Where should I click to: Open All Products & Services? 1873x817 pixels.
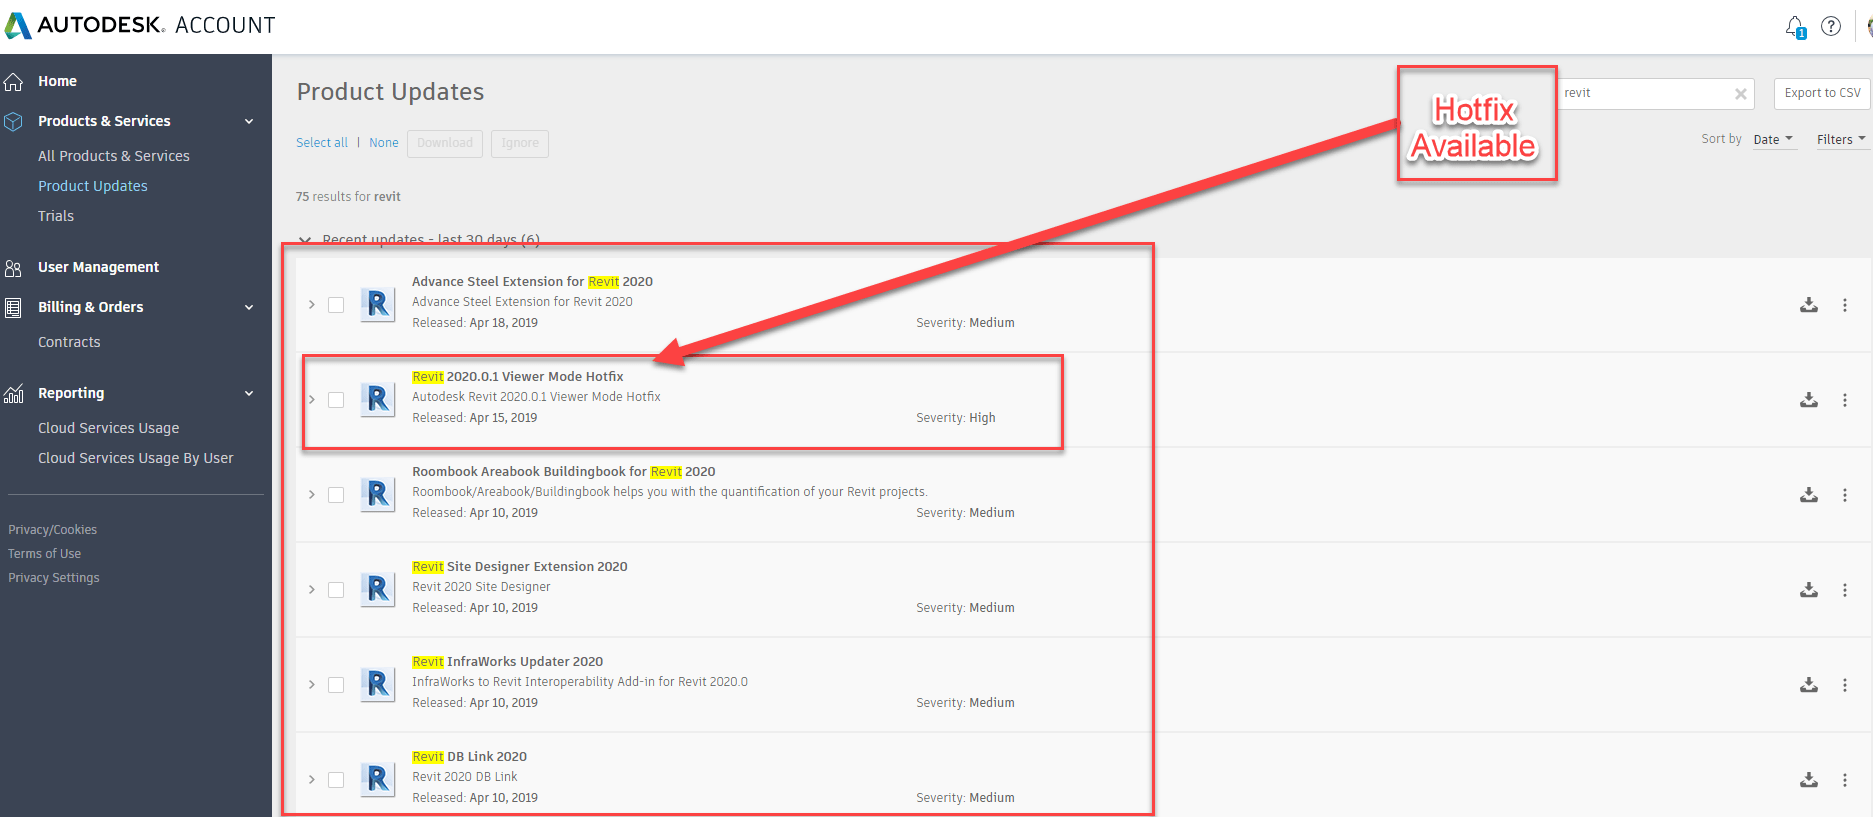click(x=114, y=156)
